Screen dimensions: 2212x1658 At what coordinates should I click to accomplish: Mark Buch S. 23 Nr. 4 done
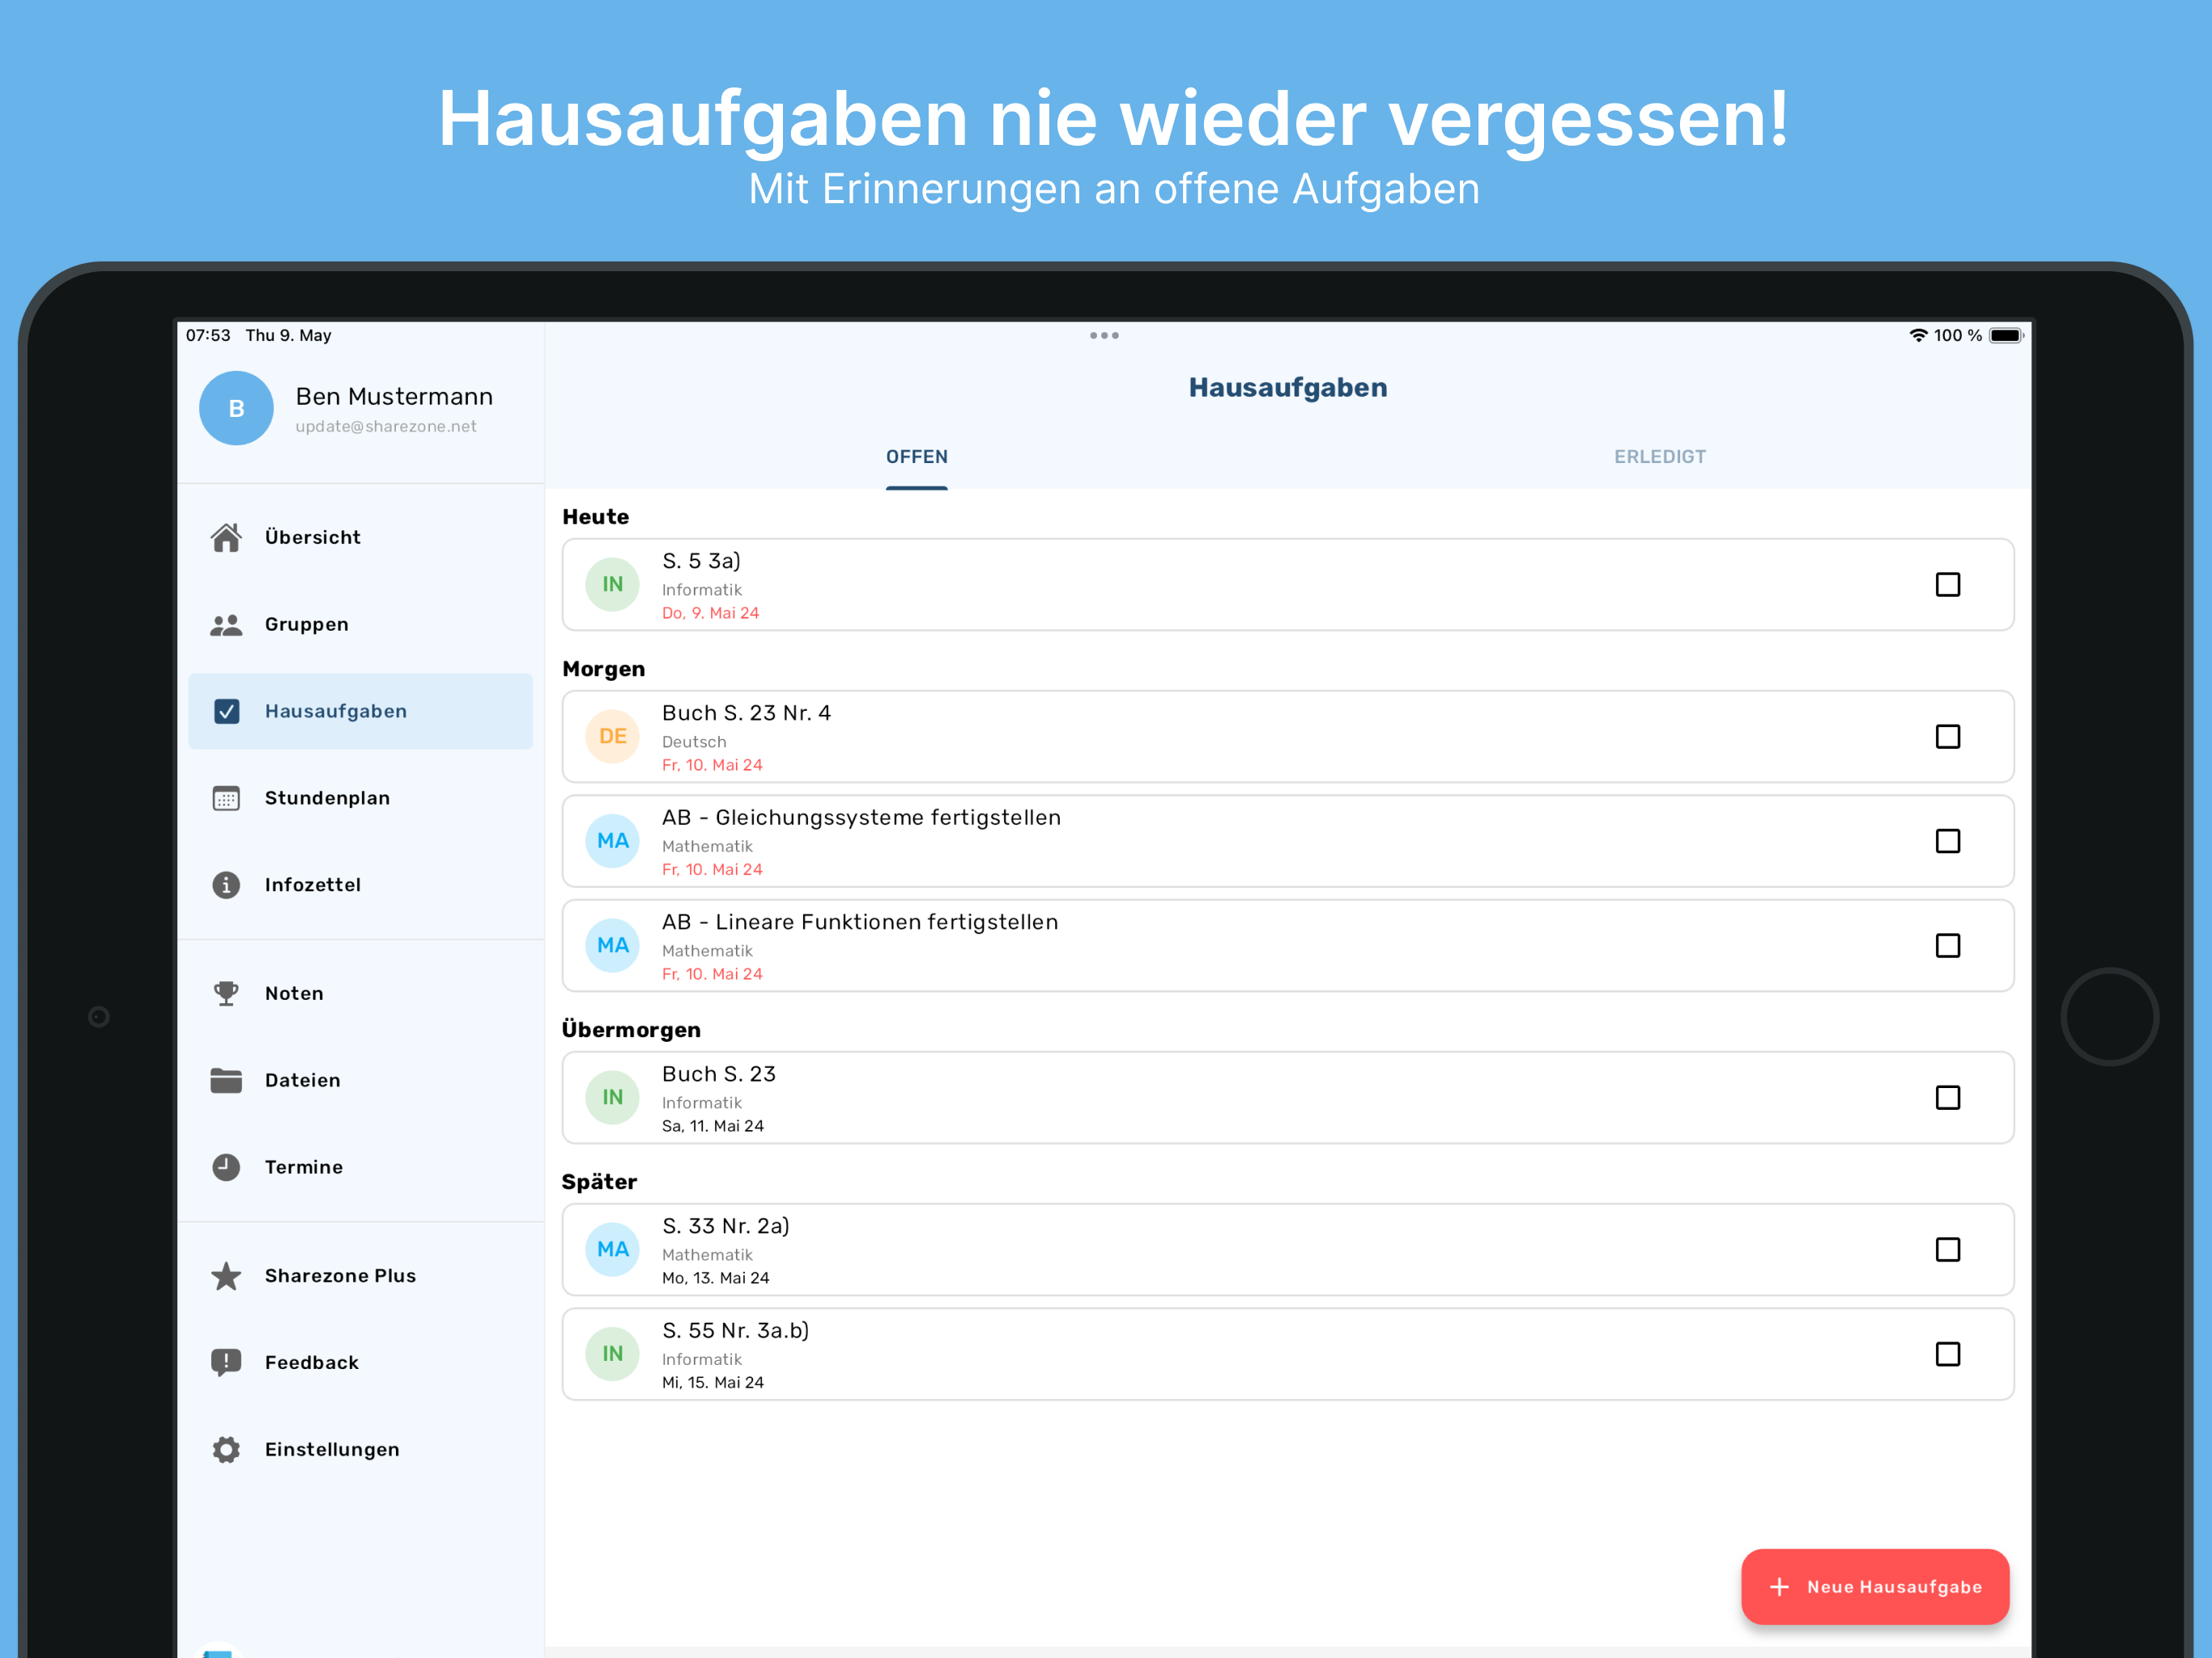pos(1947,736)
